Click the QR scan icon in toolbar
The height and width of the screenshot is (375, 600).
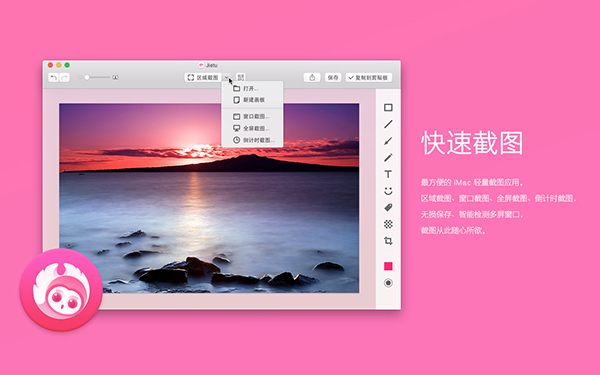coord(241,78)
